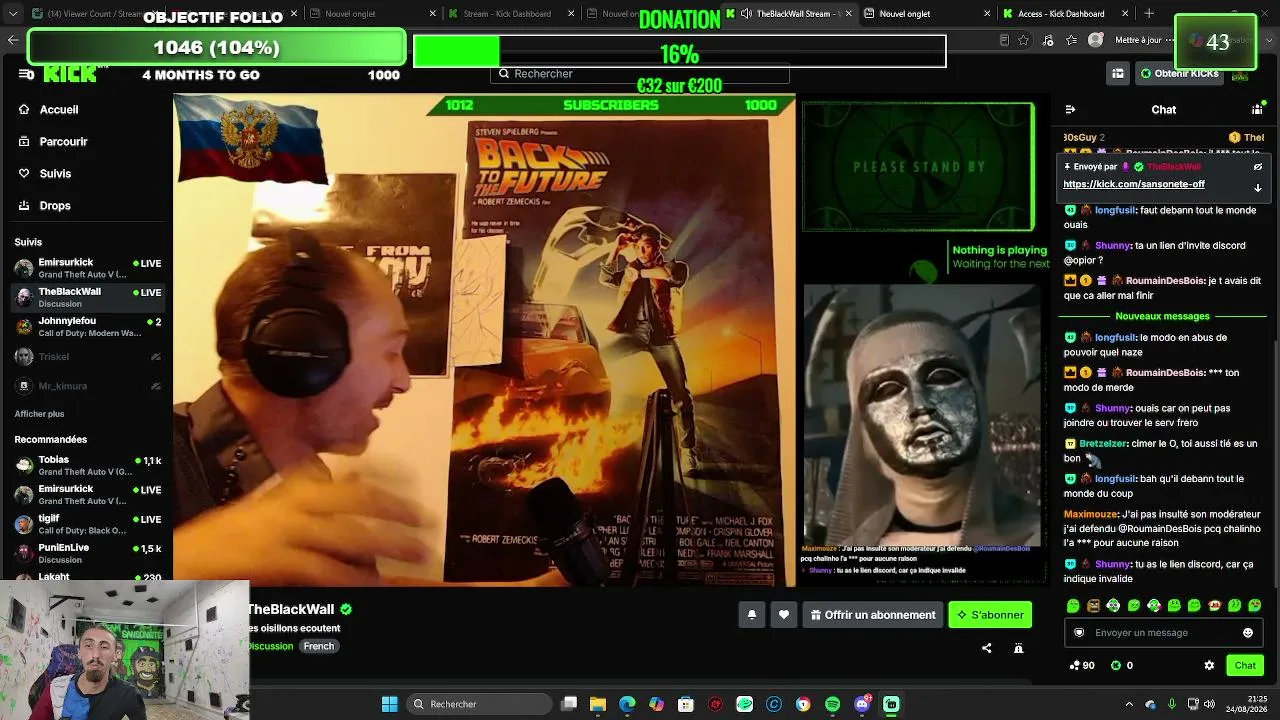Click the Kick Rechercher search field
Screen dimensions: 1280x720
click(640, 74)
